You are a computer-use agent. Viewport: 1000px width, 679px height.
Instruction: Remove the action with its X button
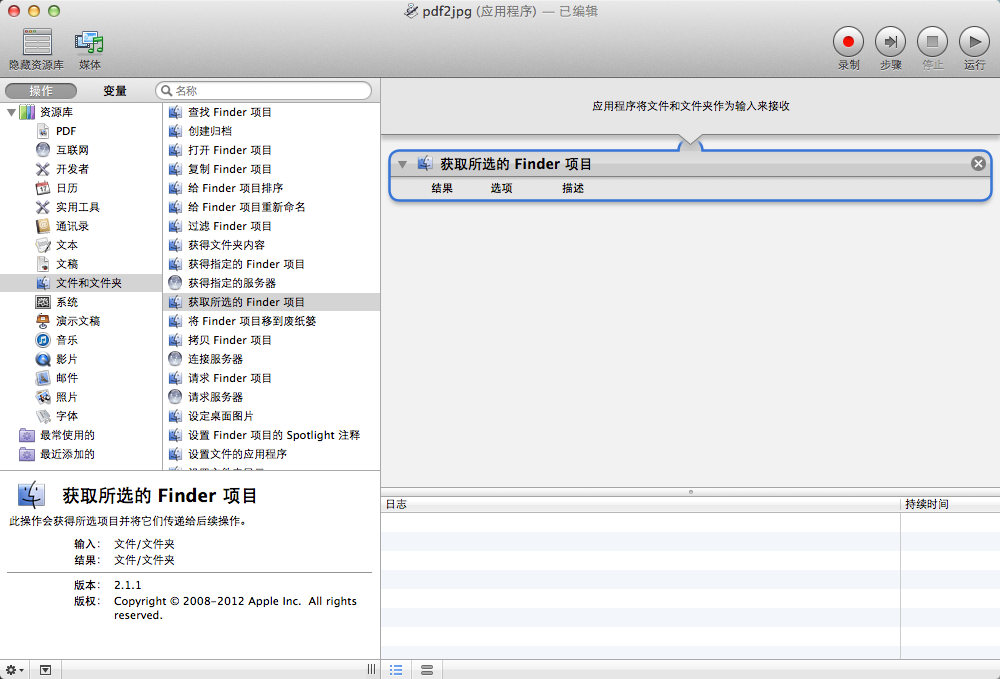pyautogui.click(x=978, y=164)
